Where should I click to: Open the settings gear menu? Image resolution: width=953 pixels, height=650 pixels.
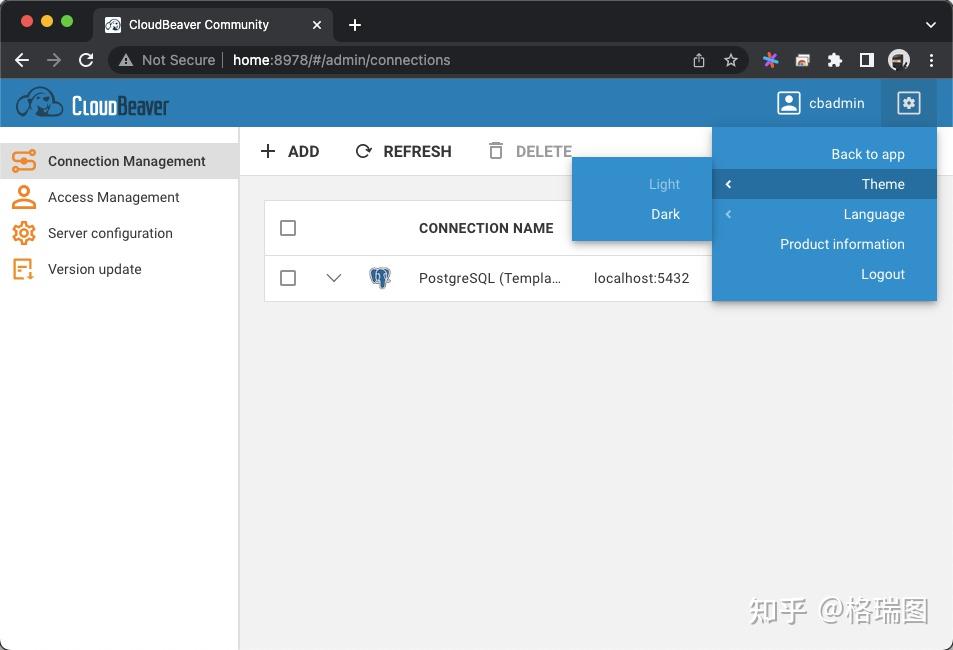click(x=907, y=102)
